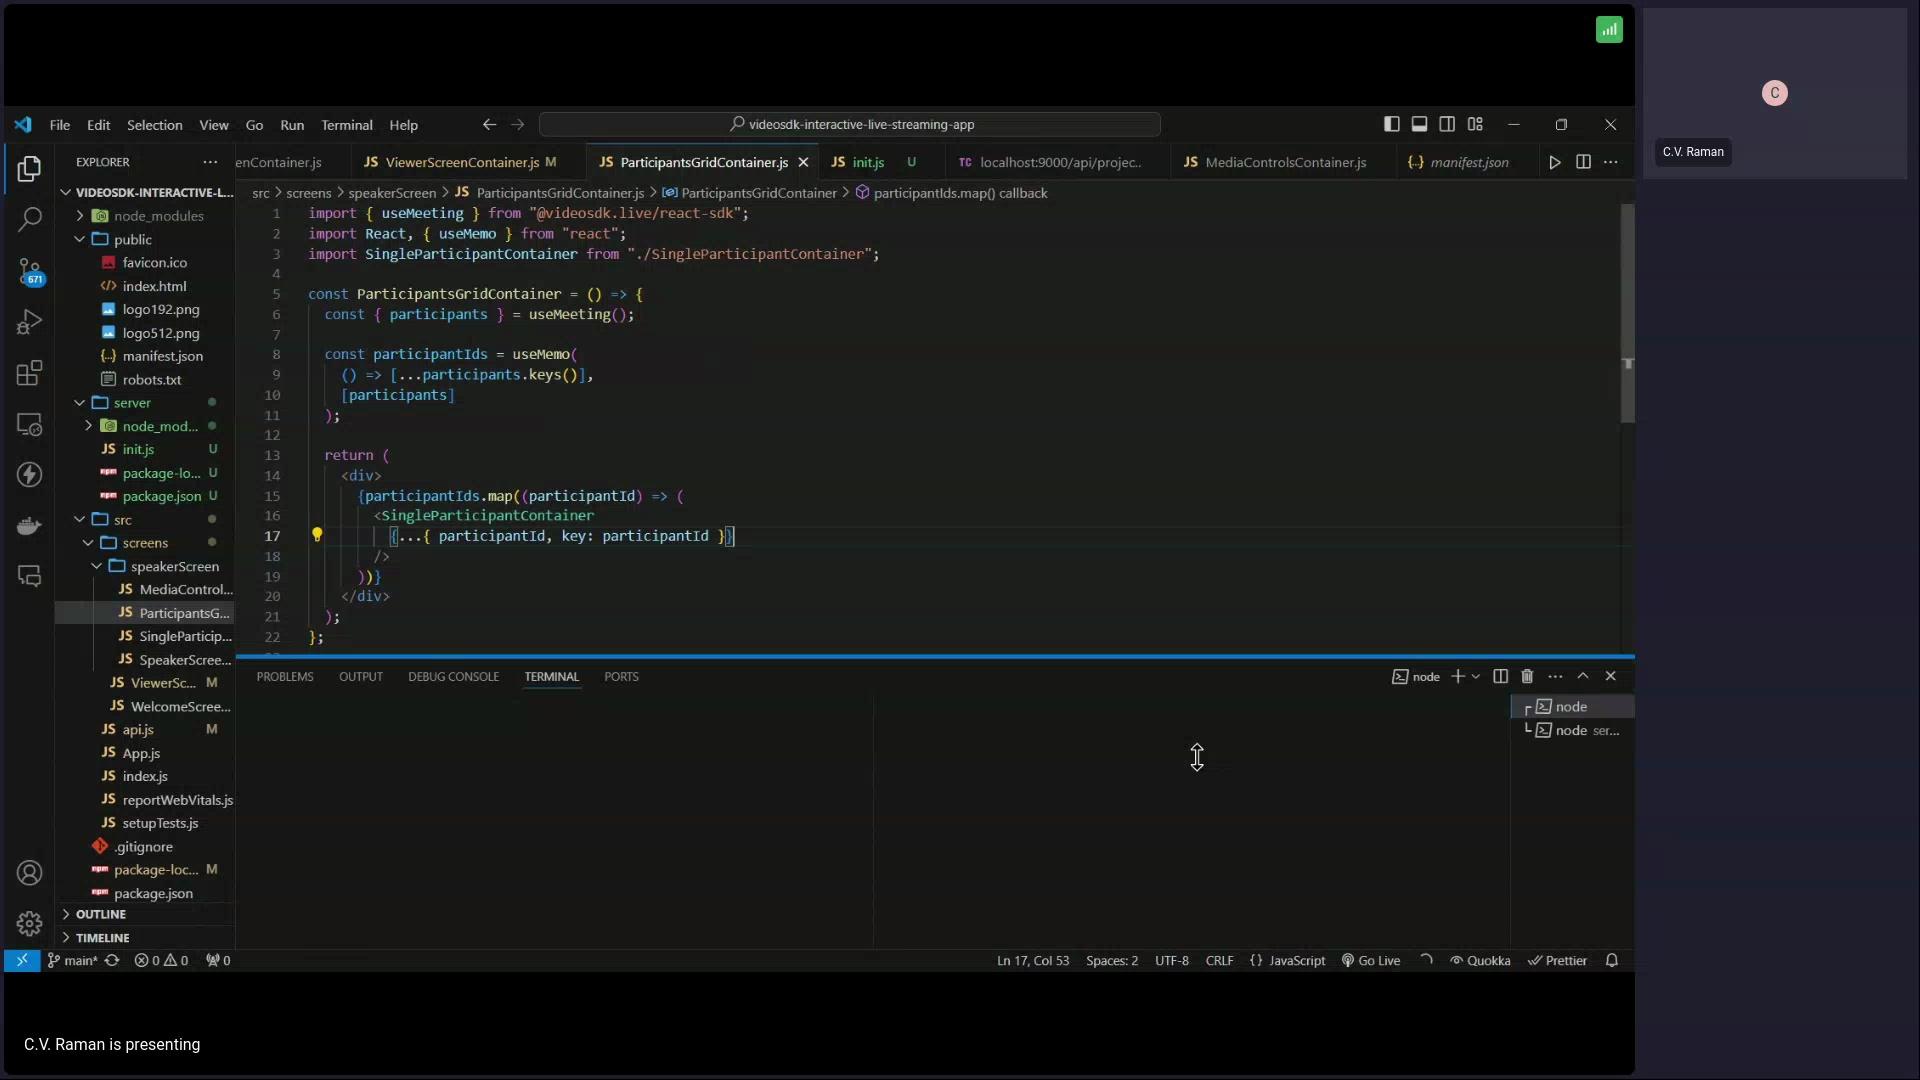Screen dimensions: 1920x1080
Task: Open the Search view in activity bar
Action: tap(29, 219)
